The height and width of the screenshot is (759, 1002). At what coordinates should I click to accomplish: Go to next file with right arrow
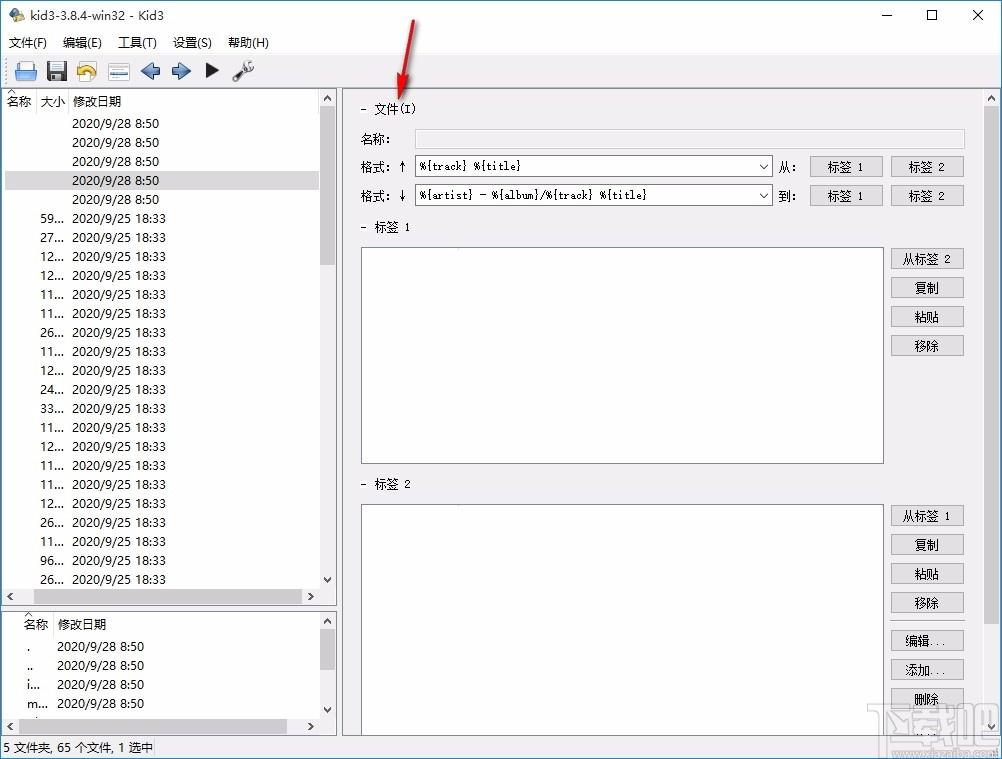(181, 71)
